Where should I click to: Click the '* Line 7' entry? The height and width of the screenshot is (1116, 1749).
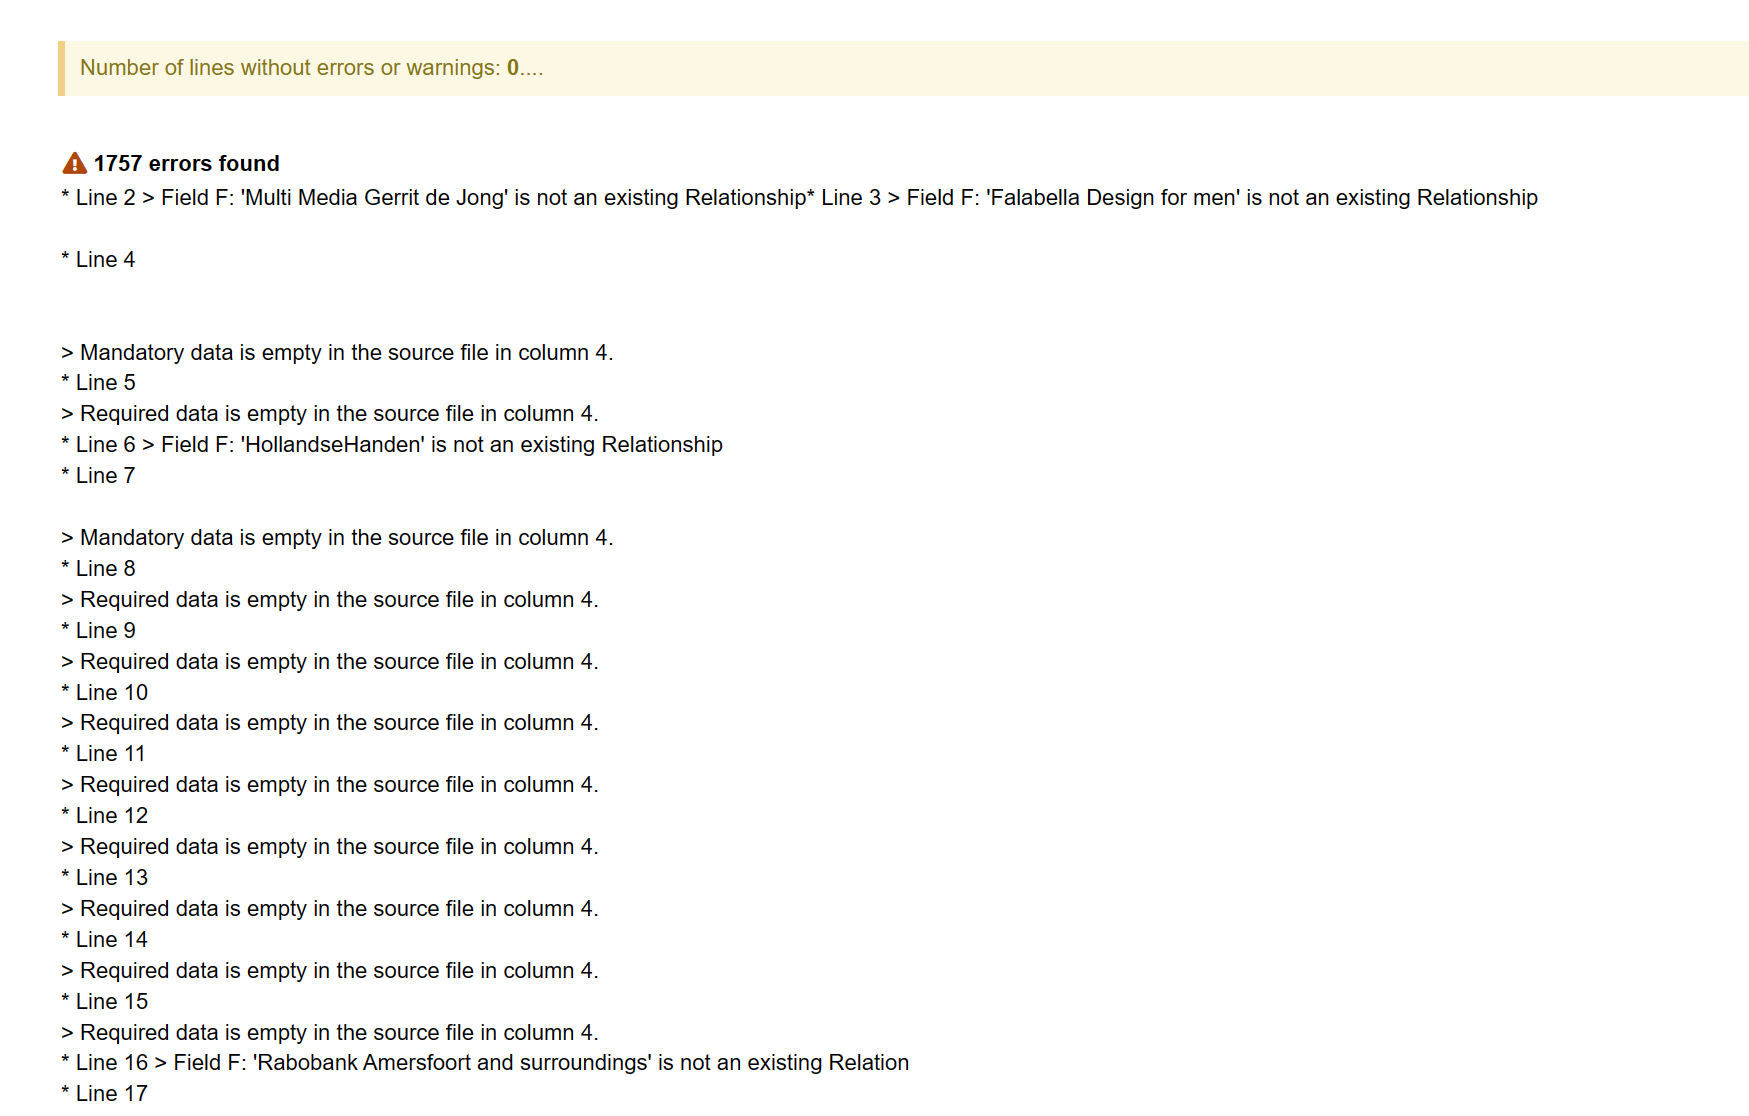pyautogui.click(x=98, y=476)
